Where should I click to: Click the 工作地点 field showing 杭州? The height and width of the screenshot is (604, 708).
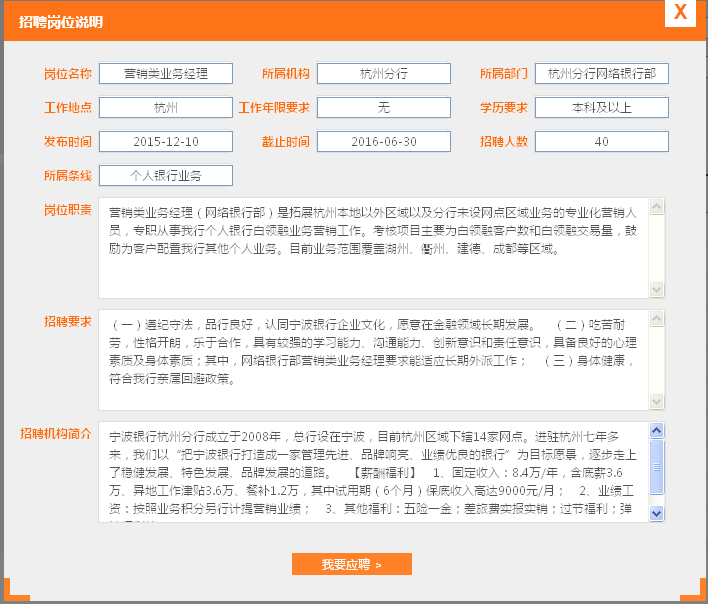[x=166, y=107]
